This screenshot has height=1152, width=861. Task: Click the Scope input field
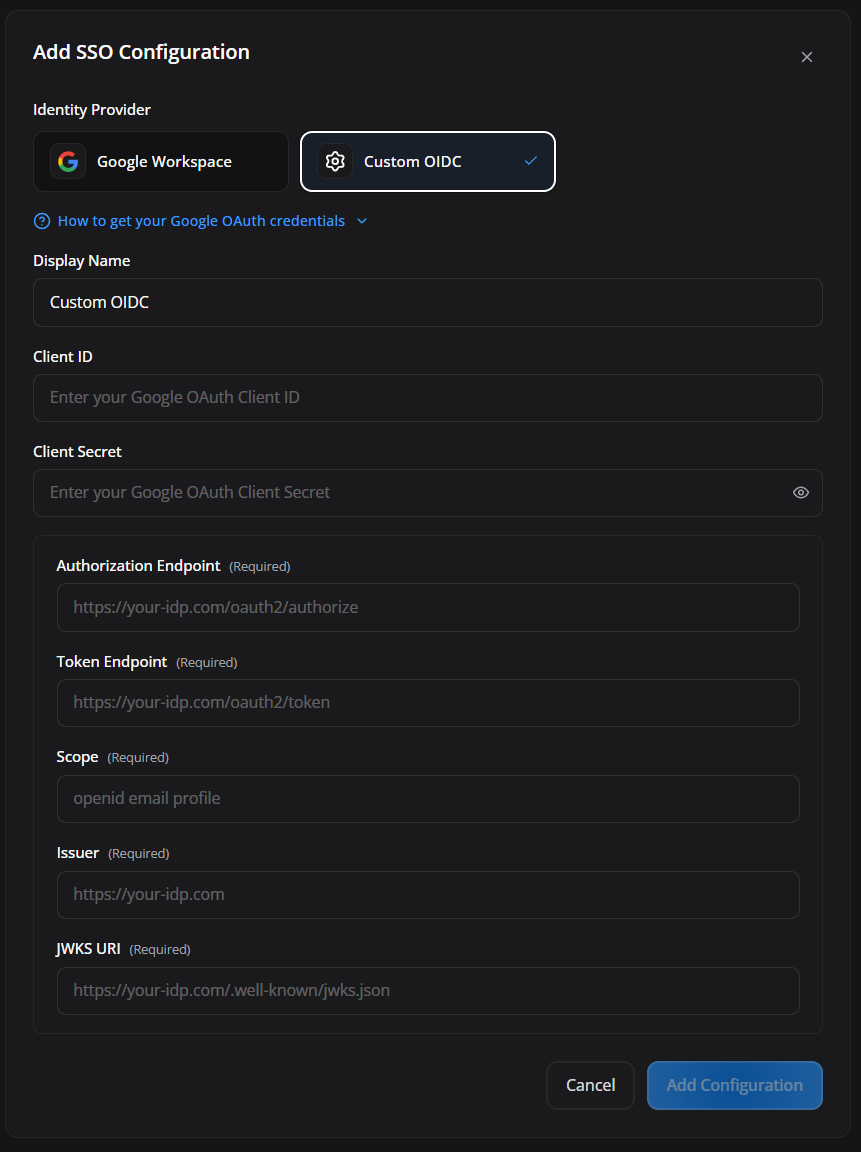[x=428, y=799]
